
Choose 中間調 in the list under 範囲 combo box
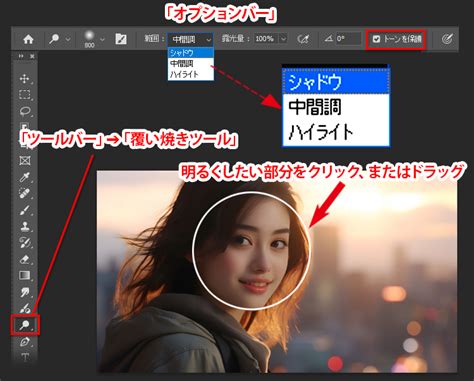(191, 63)
